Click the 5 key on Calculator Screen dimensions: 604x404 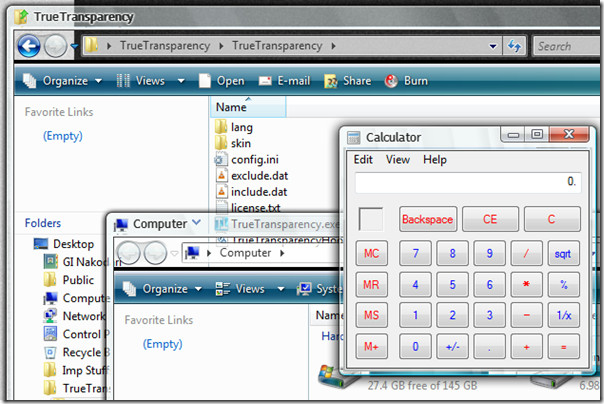point(452,285)
